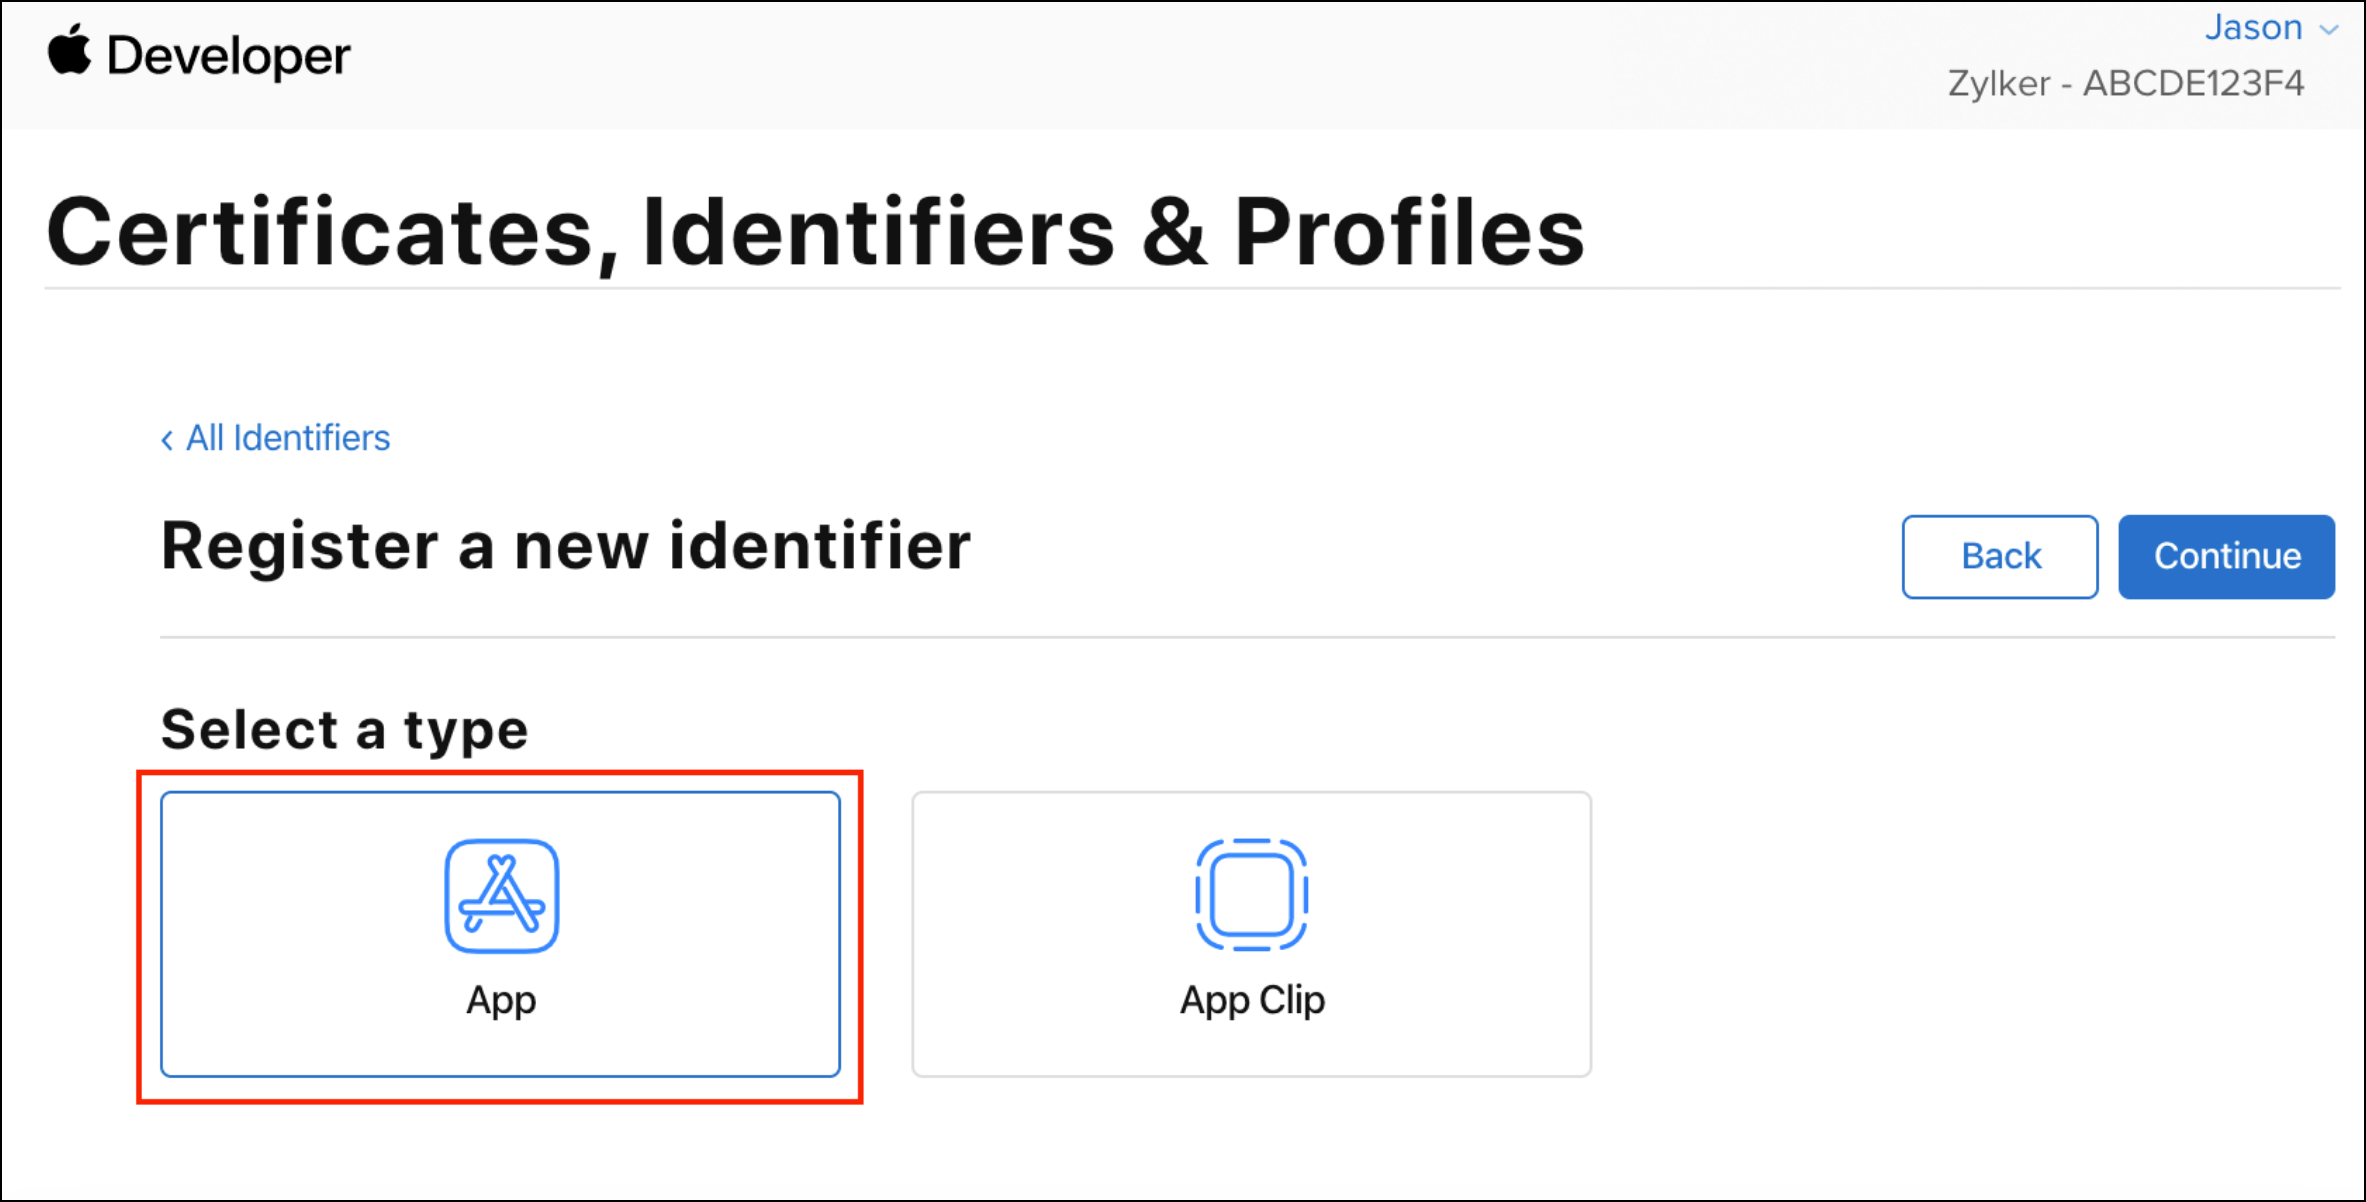Go back to All Identifiers

[288, 438]
